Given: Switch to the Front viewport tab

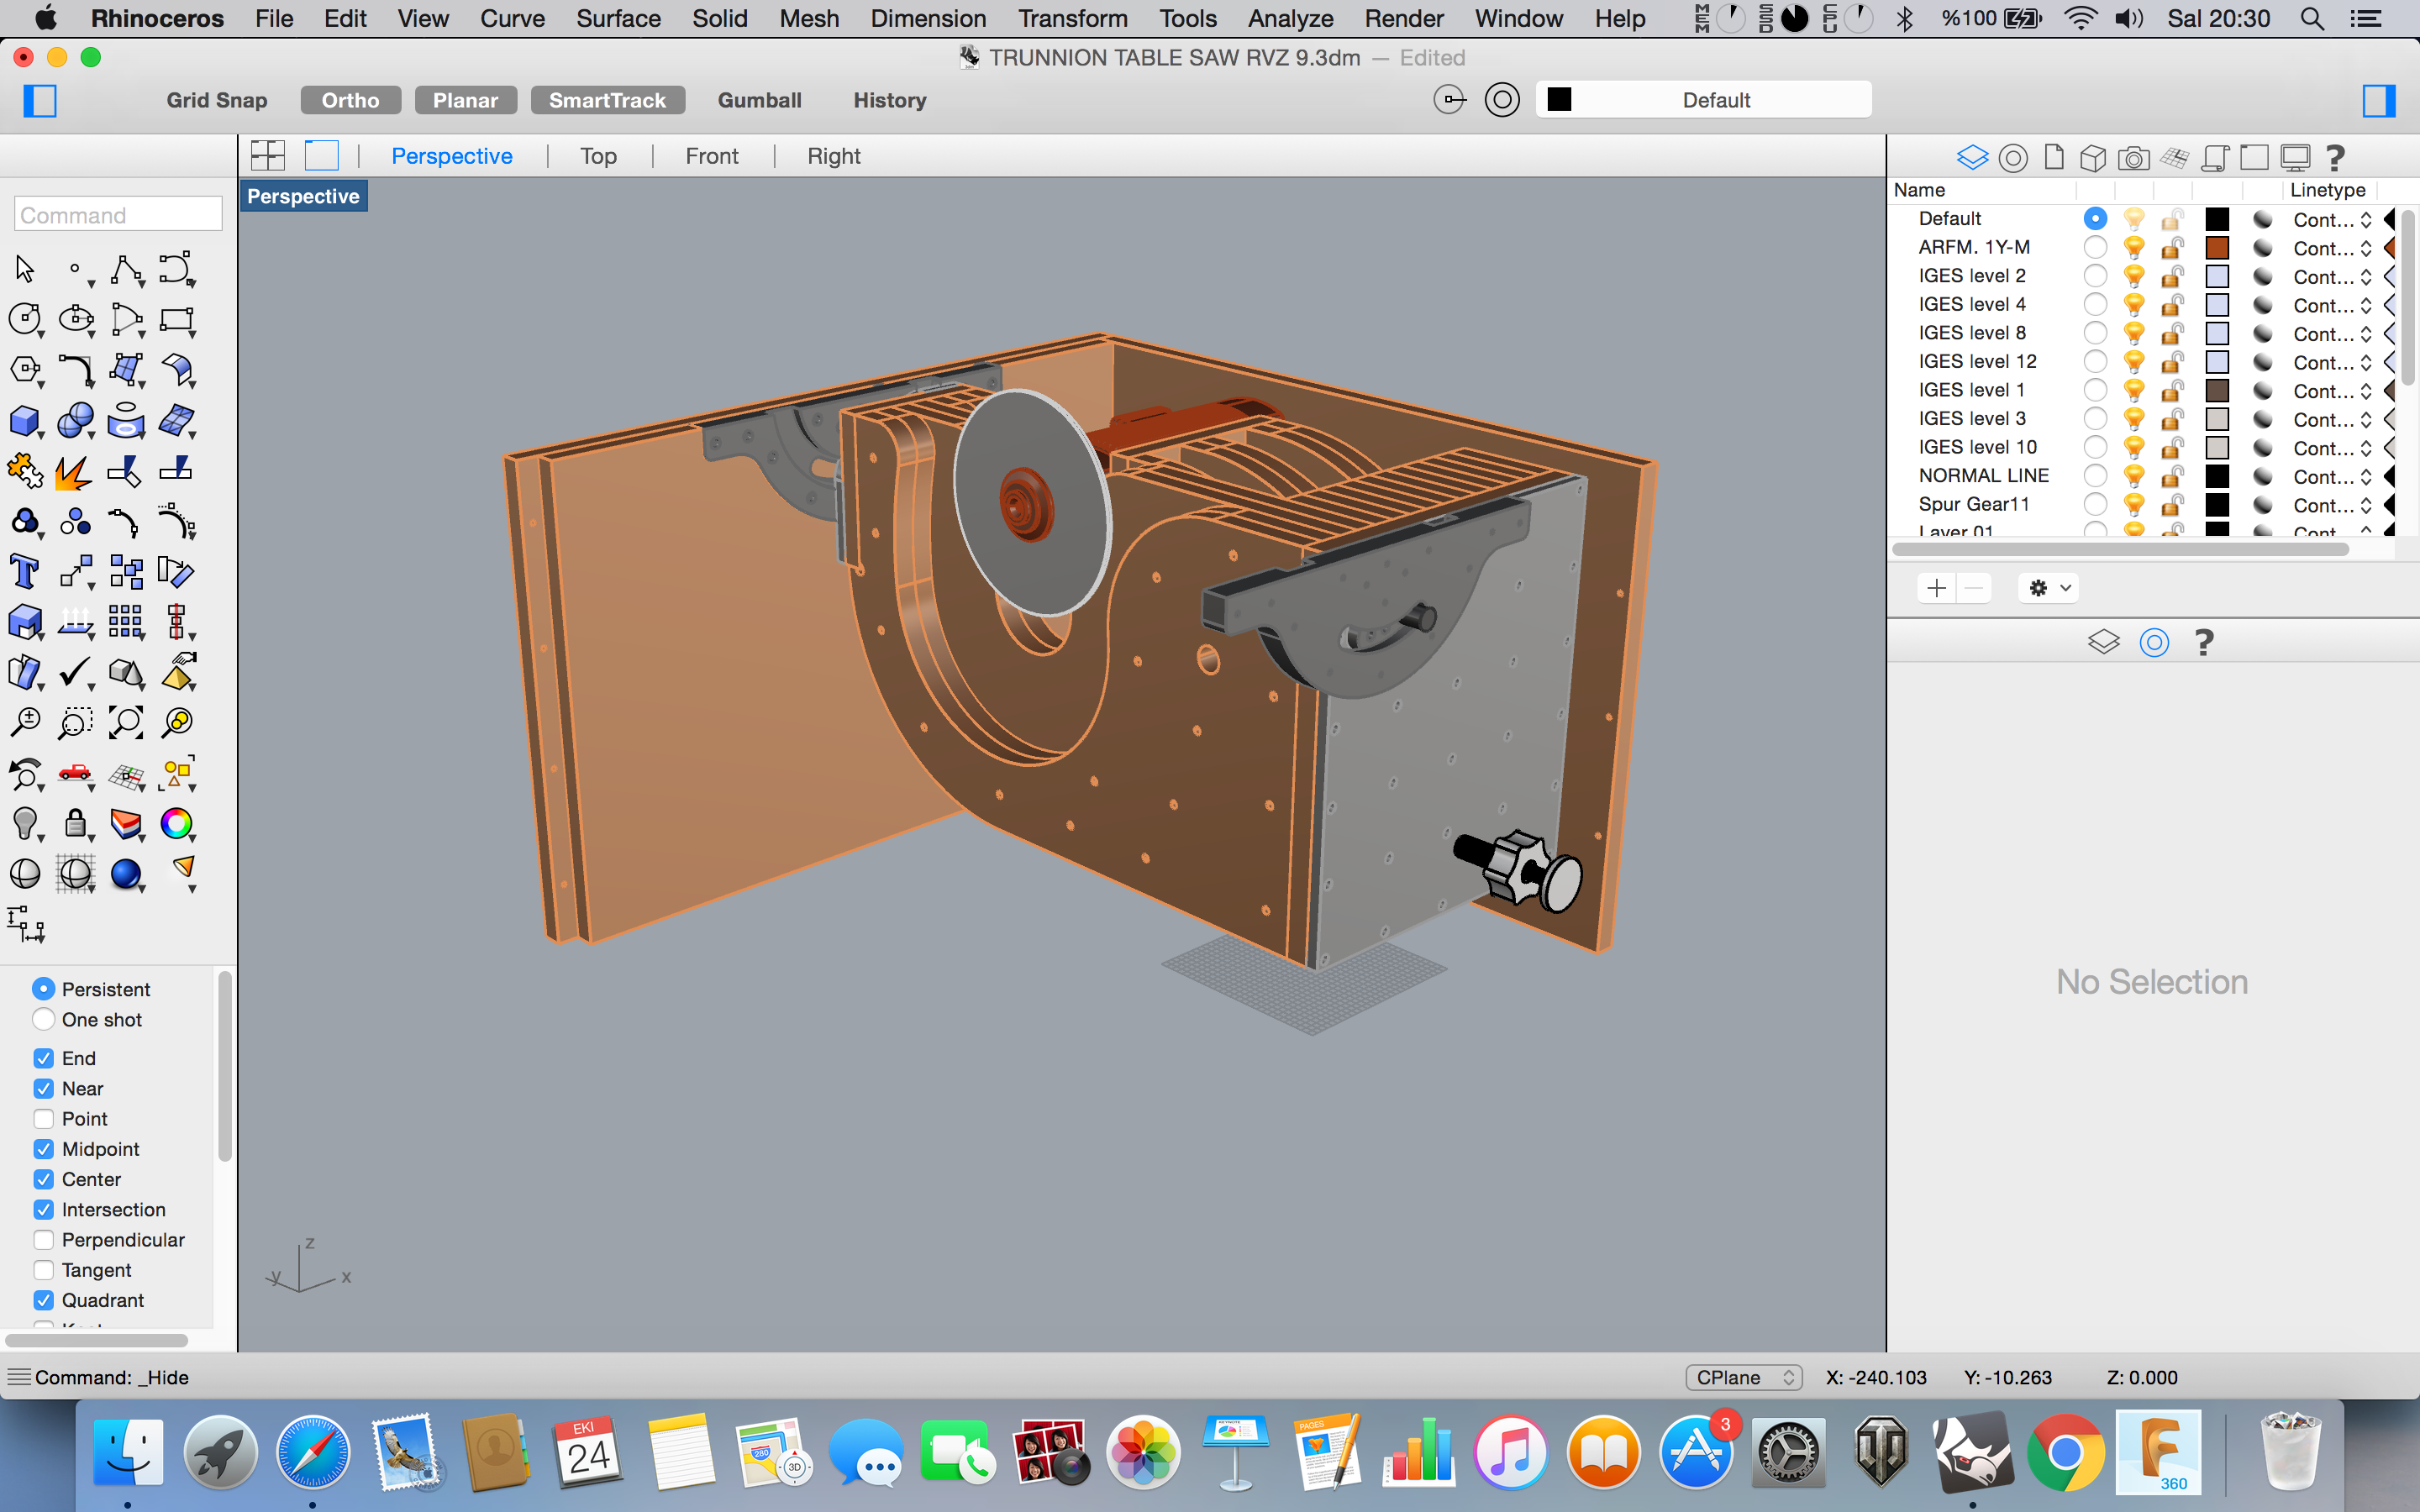Looking at the screenshot, I should tap(711, 156).
